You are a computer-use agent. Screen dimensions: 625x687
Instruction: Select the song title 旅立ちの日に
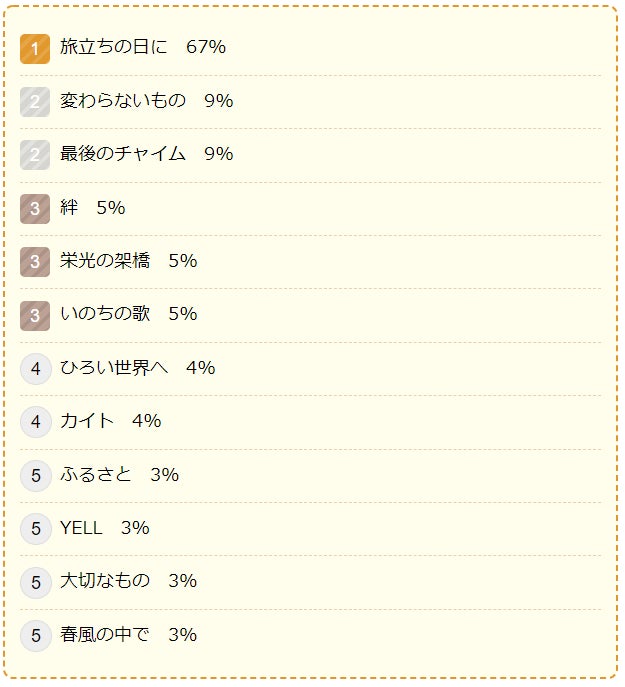coord(114,47)
